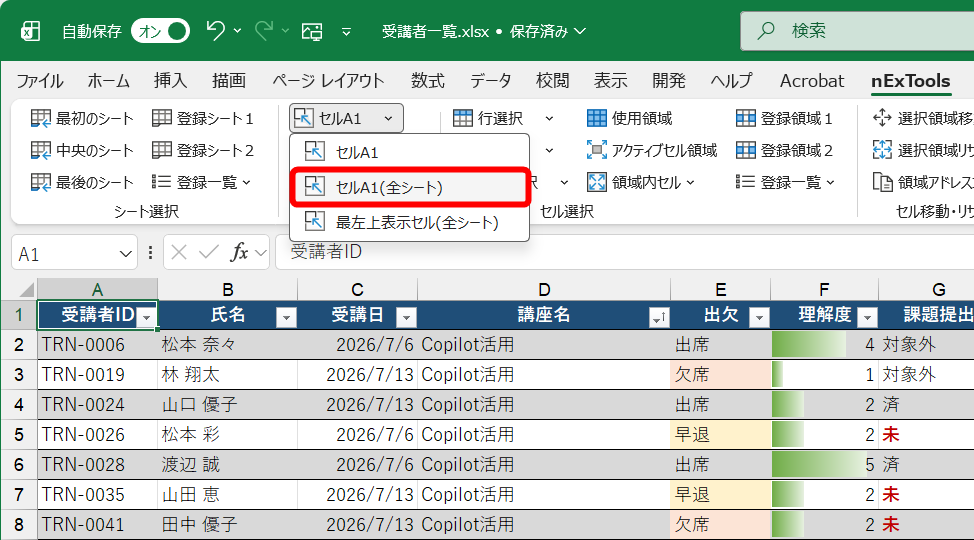974x540 pixels.
Task: Click 登録領域1 button
Action: point(784,118)
